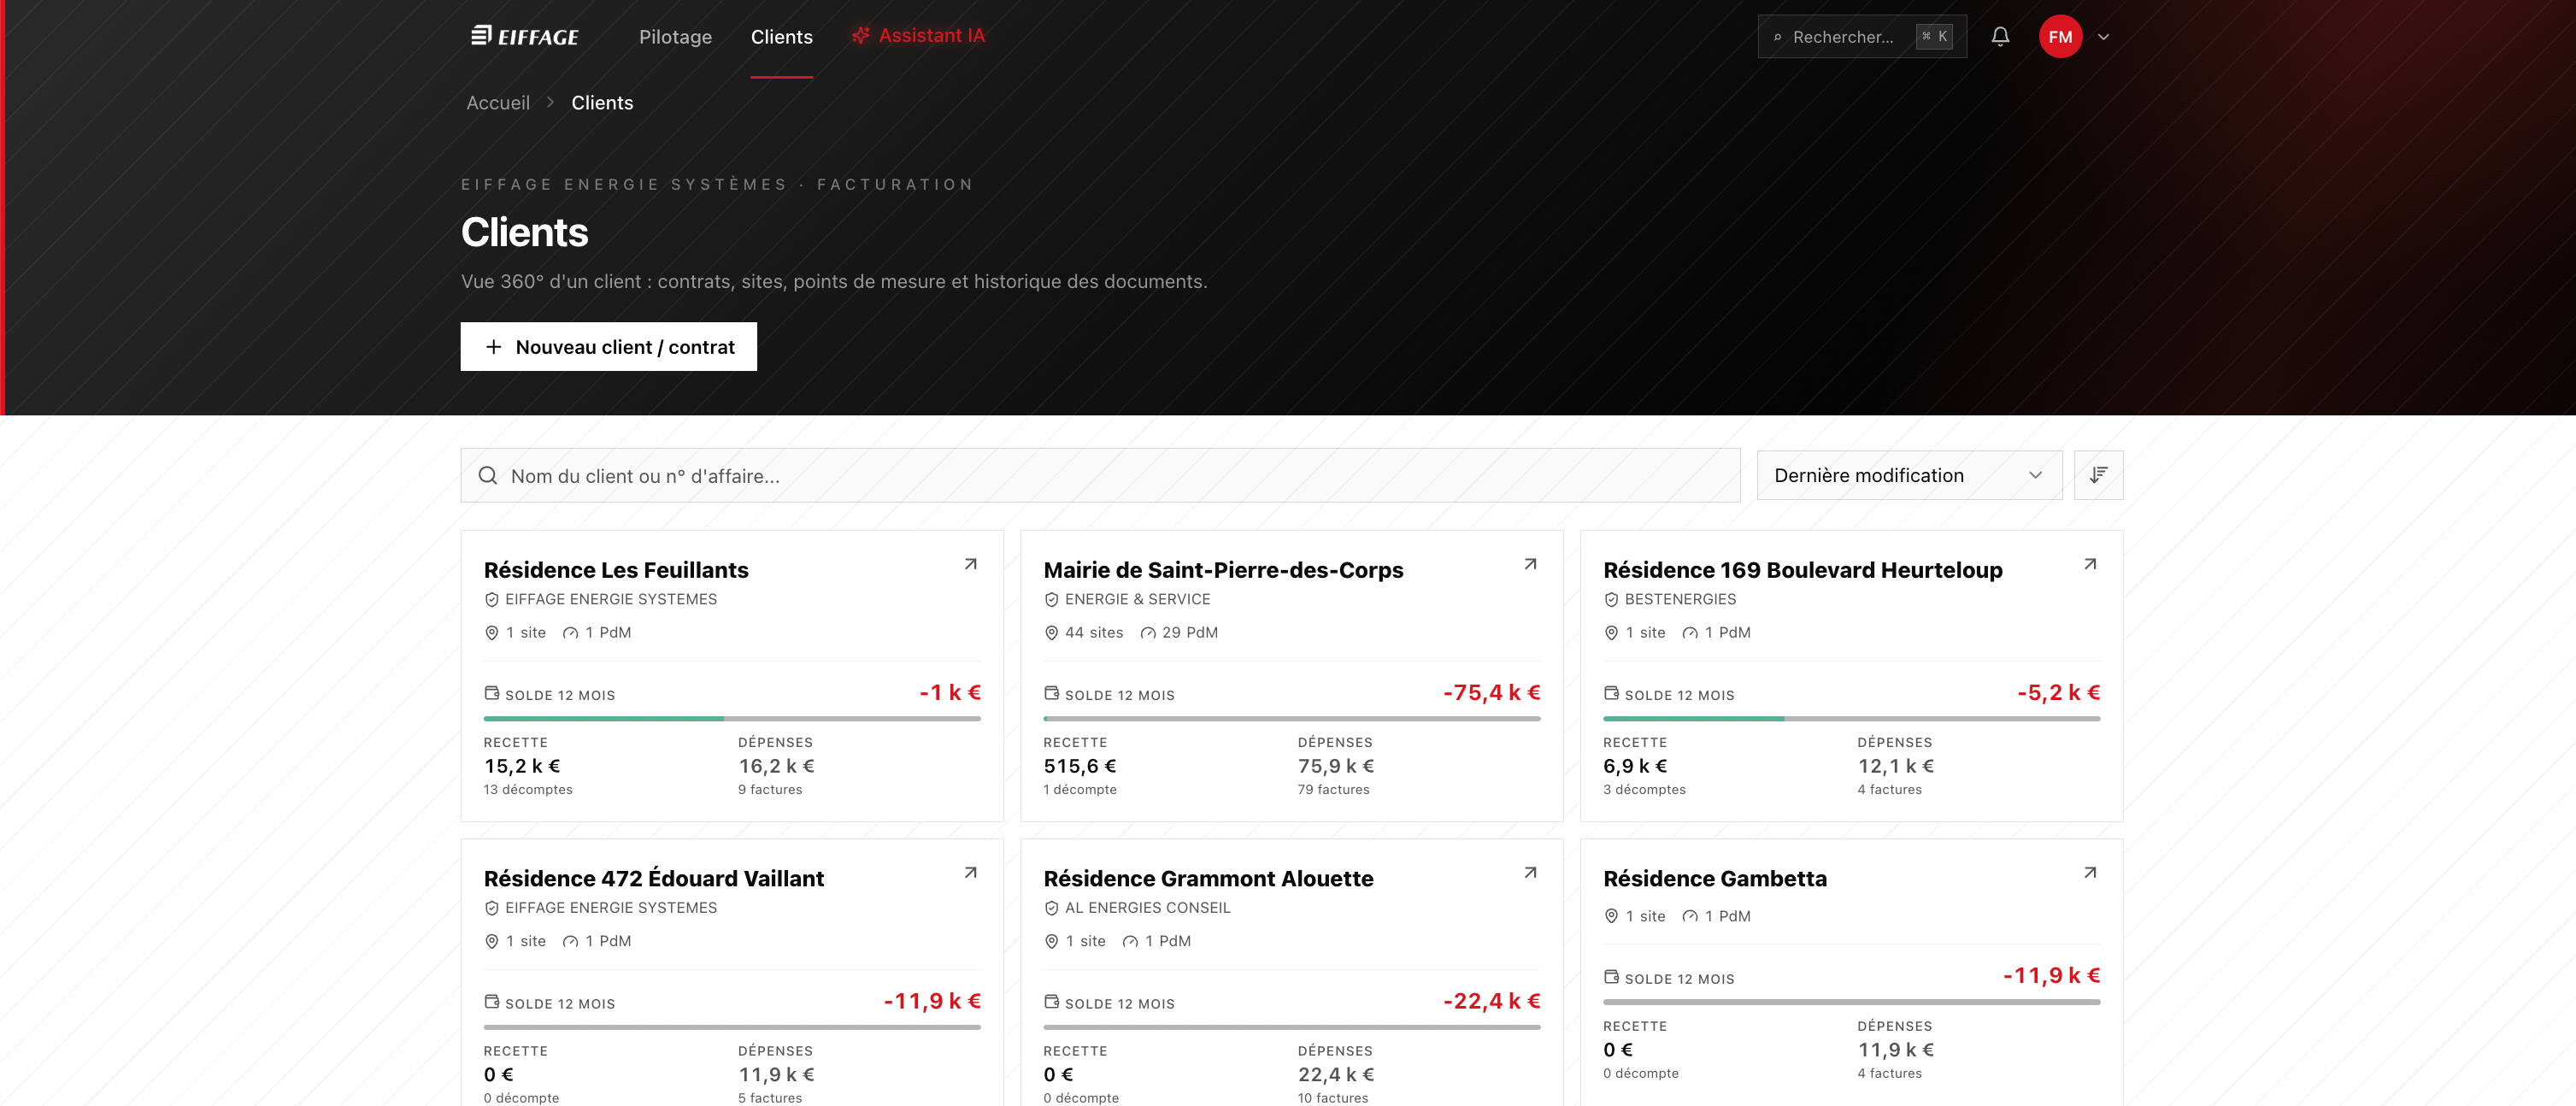2576x1106 pixels.
Task: Click the shield icon next to ENERGIE & SERVICE
Action: pyautogui.click(x=1051, y=600)
